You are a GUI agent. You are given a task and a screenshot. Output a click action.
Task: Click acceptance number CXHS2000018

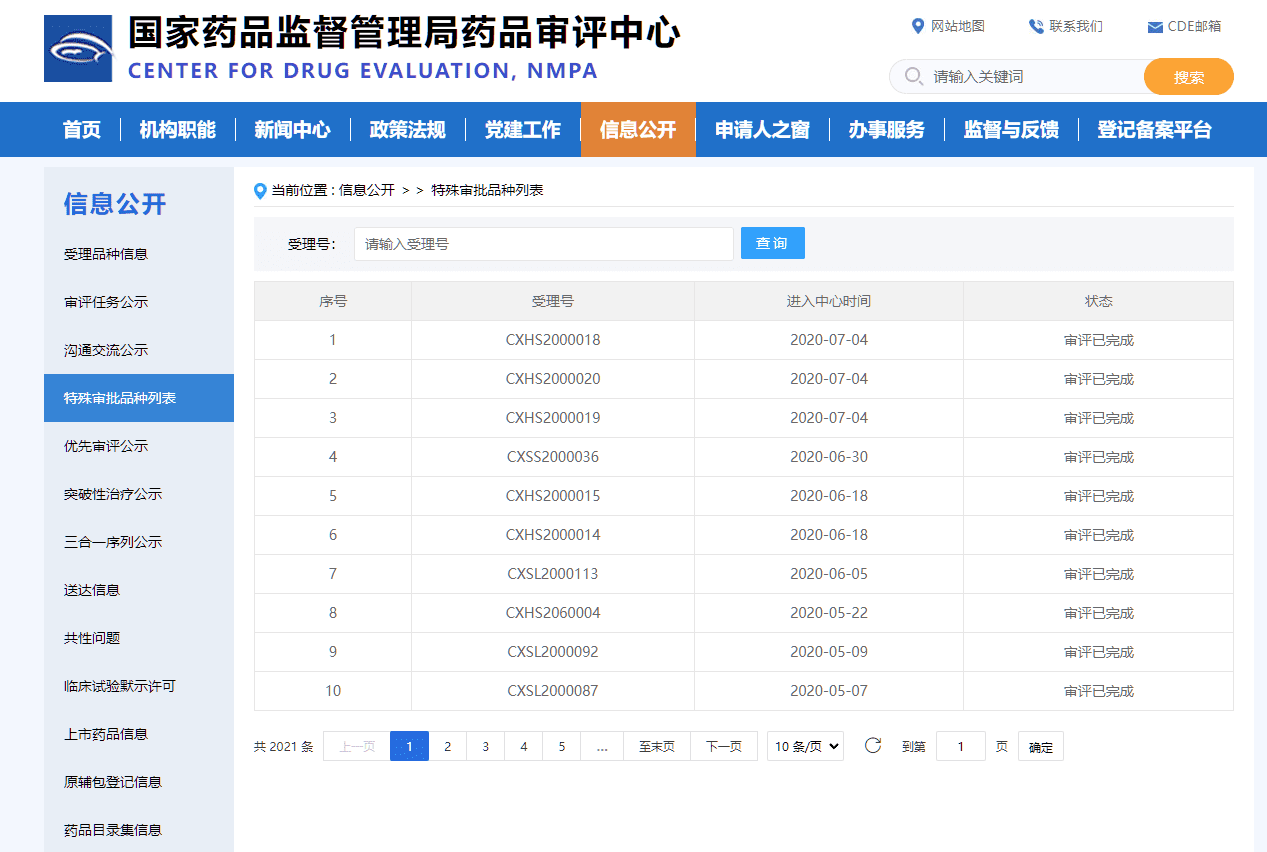[553, 340]
